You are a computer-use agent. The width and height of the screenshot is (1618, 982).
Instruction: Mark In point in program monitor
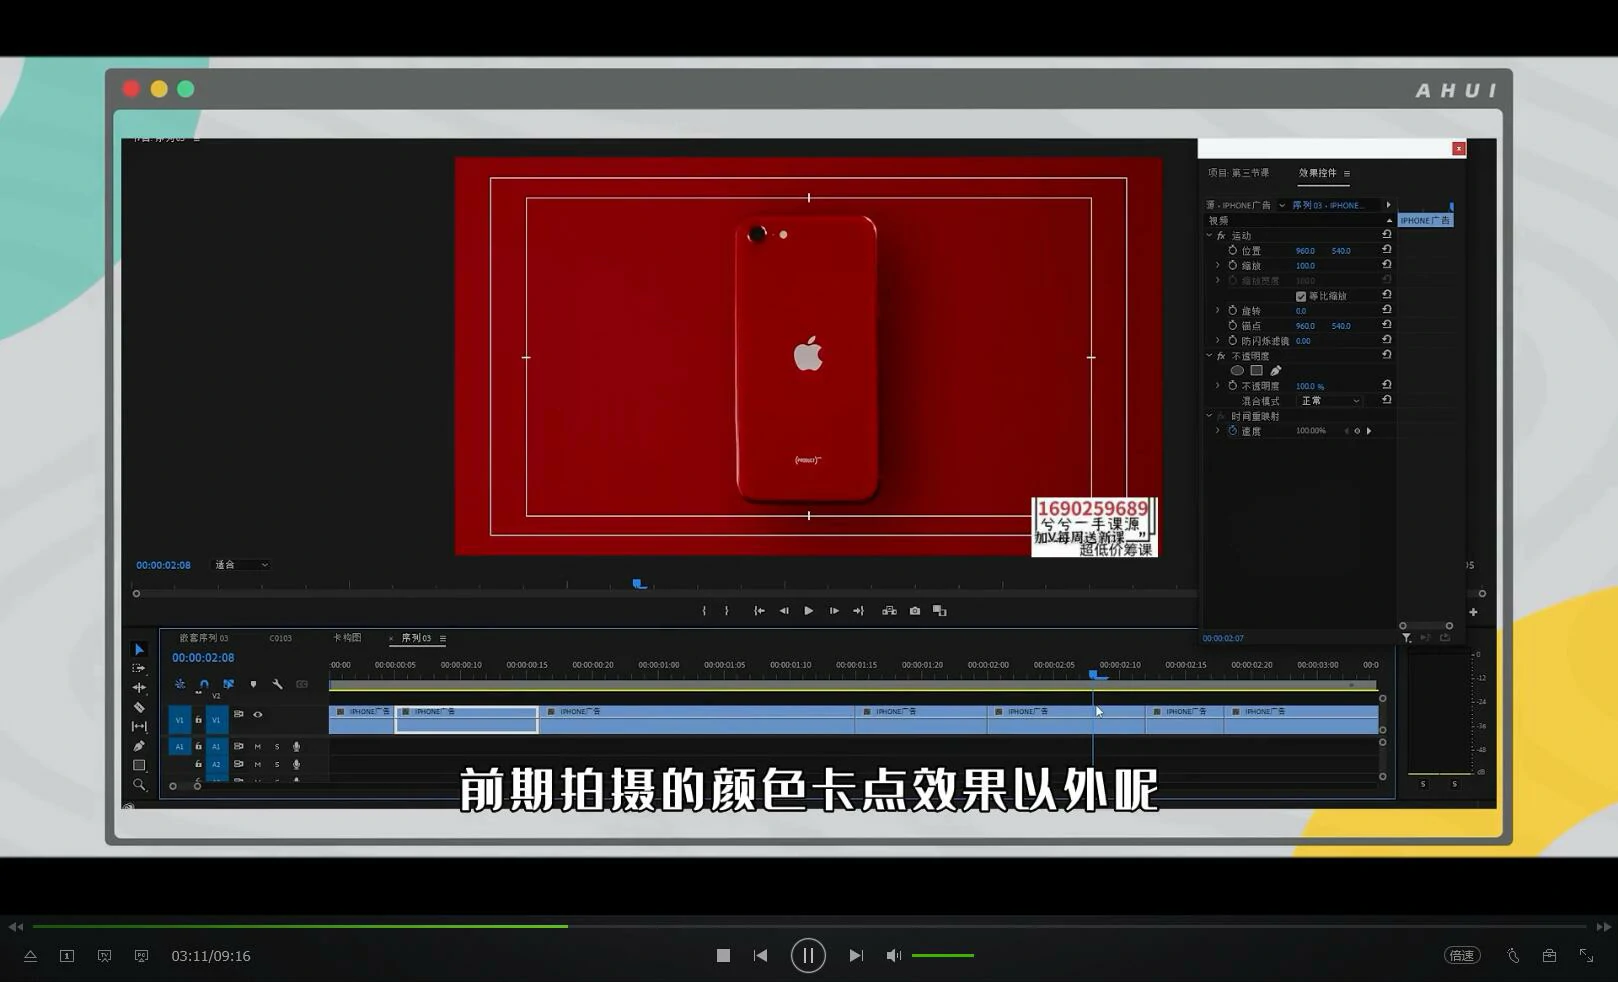pyautogui.click(x=704, y=611)
